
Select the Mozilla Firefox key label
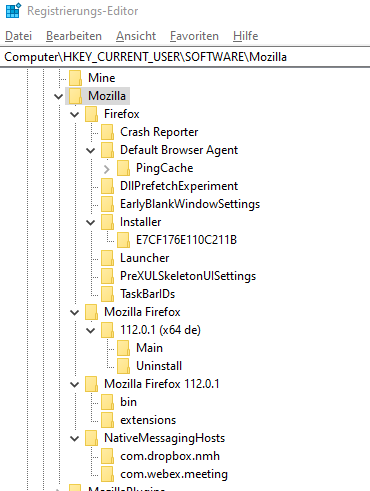142,312
